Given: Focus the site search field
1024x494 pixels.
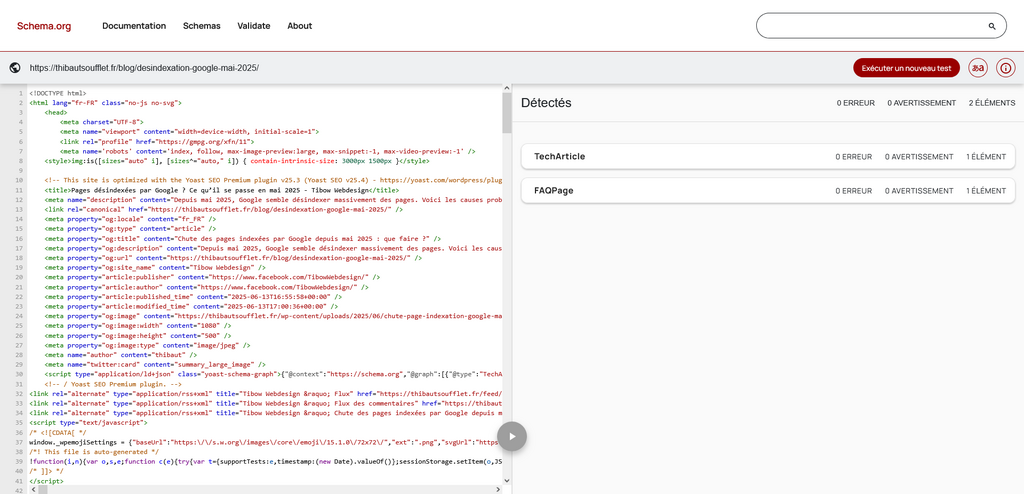Looking at the screenshot, I should point(881,26).
